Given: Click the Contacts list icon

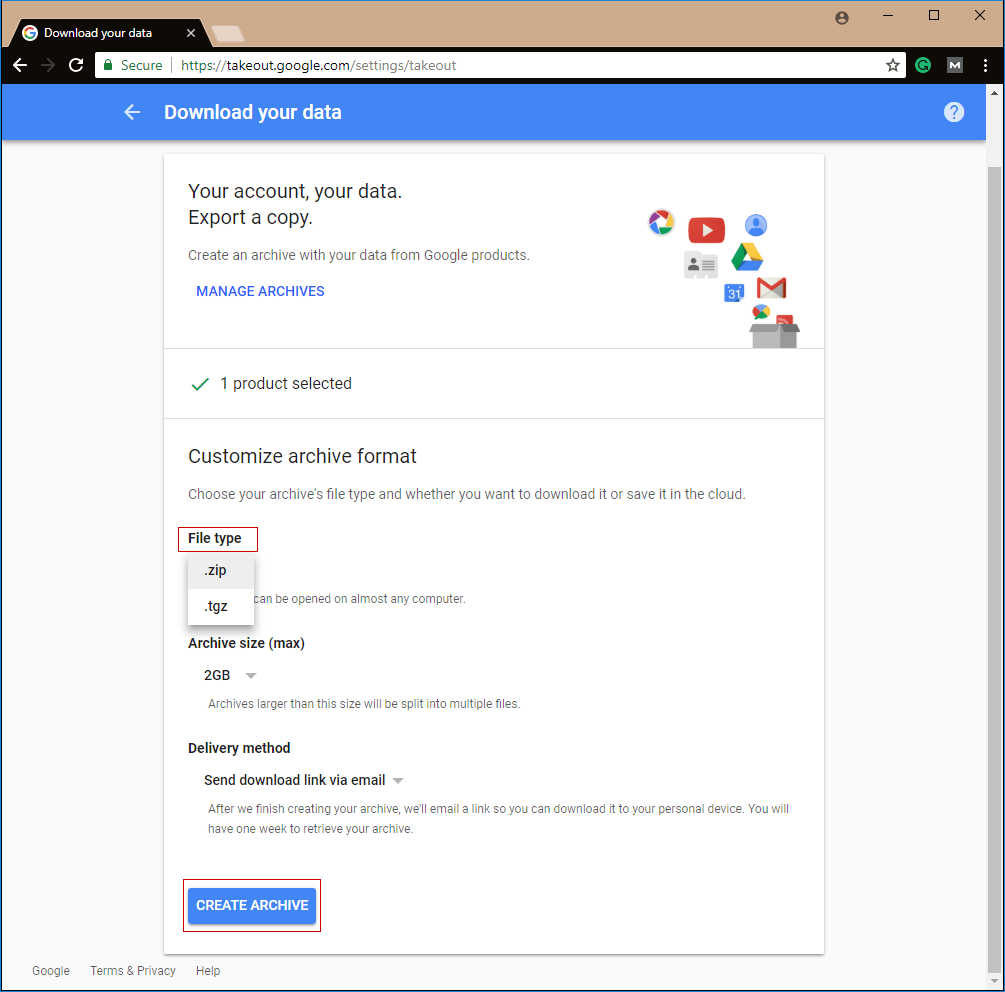Looking at the screenshot, I should (x=701, y=265).
